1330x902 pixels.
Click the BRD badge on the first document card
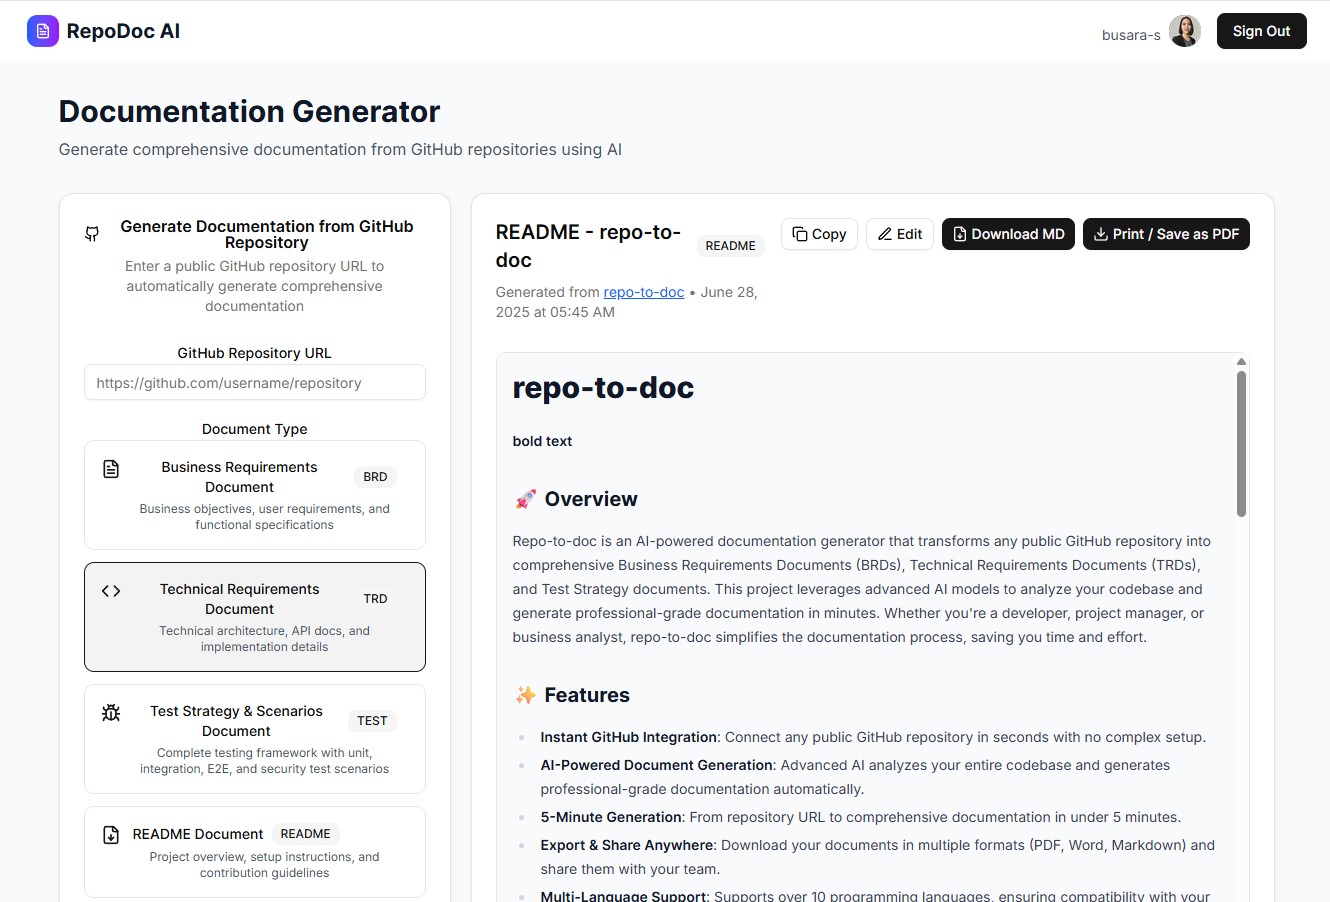374,476
